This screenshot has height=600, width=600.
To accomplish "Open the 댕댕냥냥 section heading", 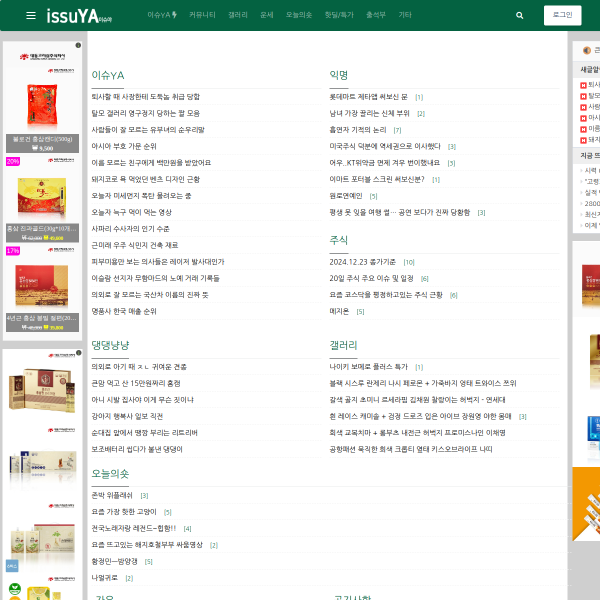I will pos(110,345).
